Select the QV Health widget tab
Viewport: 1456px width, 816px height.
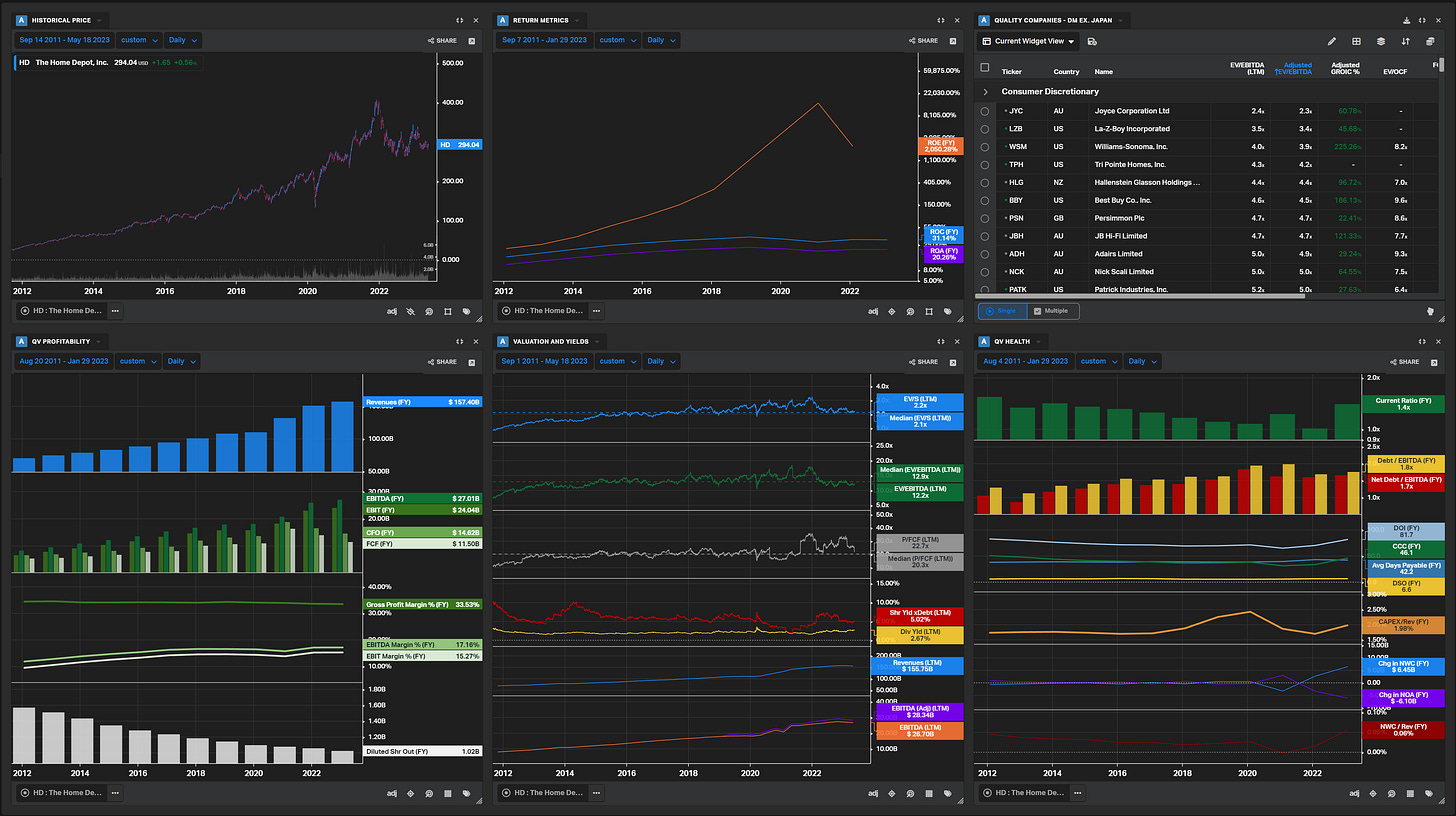(x=1012, y=341)
